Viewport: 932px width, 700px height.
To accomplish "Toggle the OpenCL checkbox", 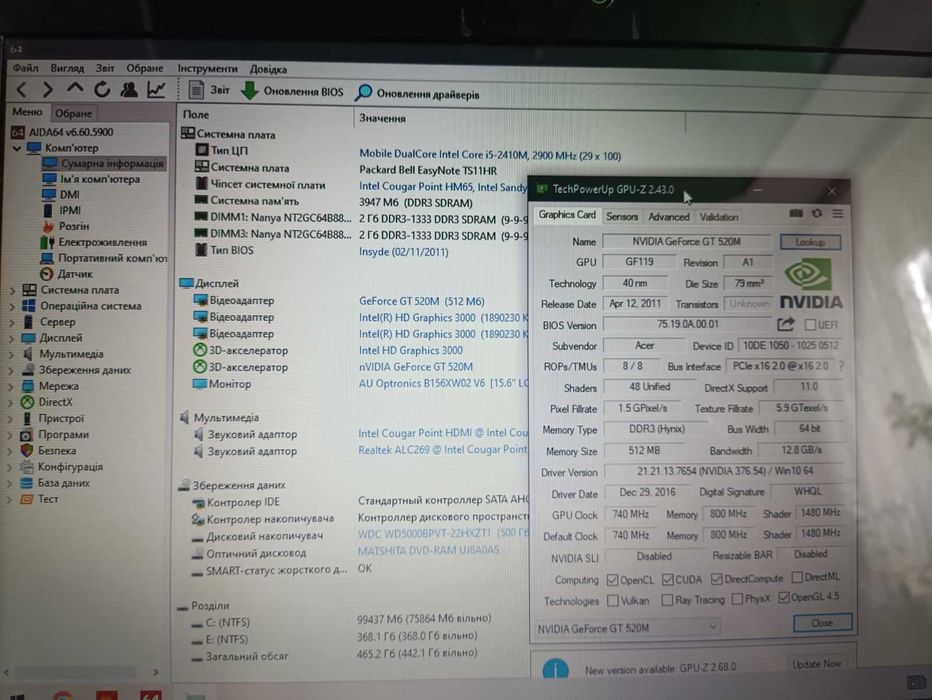I will coord(612,580).
